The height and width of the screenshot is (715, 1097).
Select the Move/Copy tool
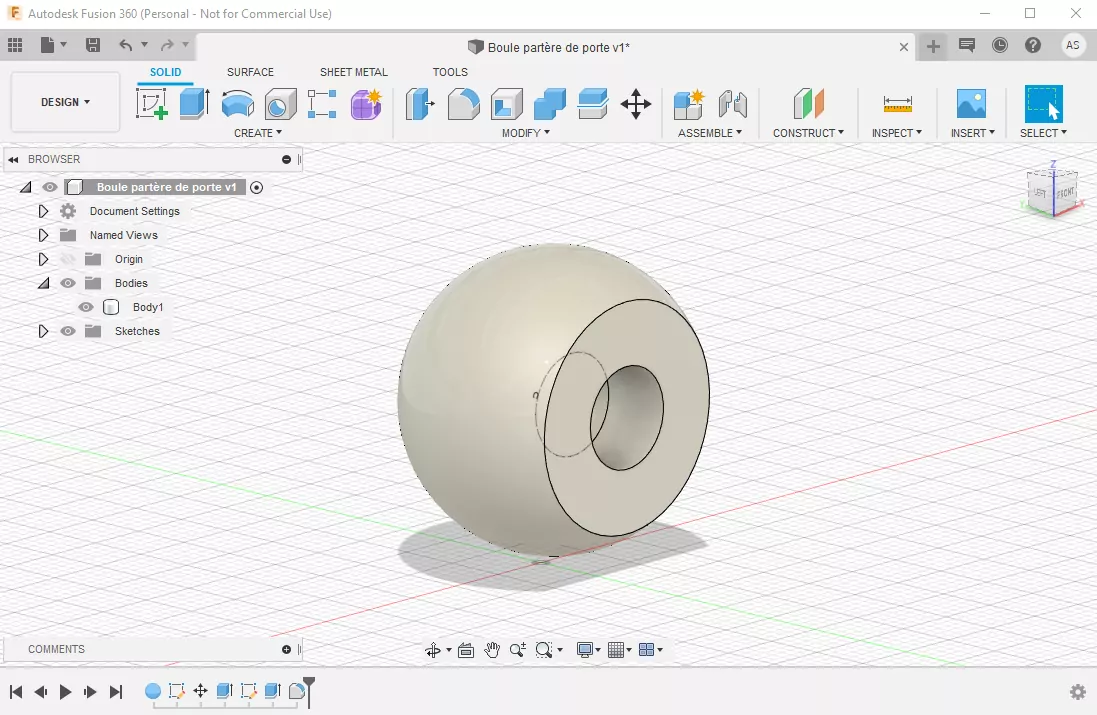636,104
